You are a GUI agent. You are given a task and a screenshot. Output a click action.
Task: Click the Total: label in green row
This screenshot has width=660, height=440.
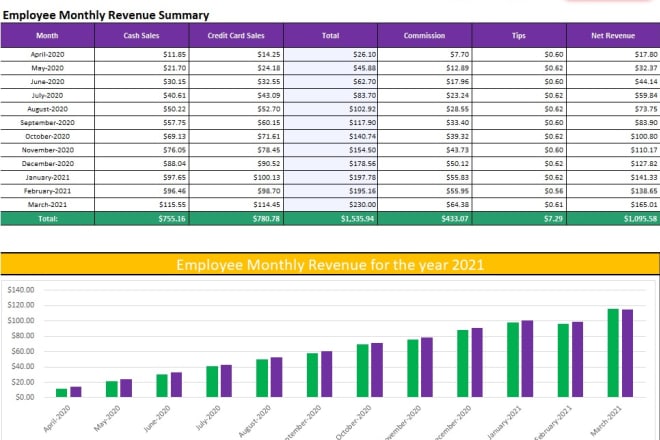pyautogui.click(x=48, y=219)
